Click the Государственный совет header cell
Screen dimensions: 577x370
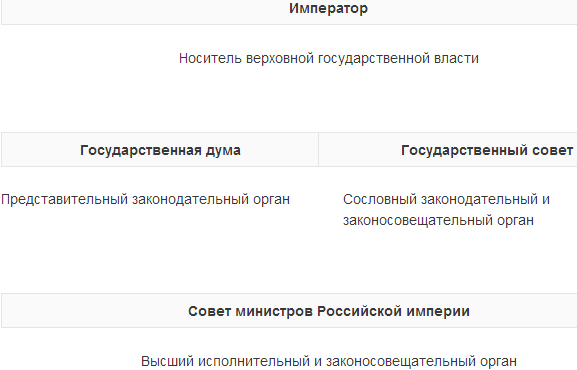(448, 150)
